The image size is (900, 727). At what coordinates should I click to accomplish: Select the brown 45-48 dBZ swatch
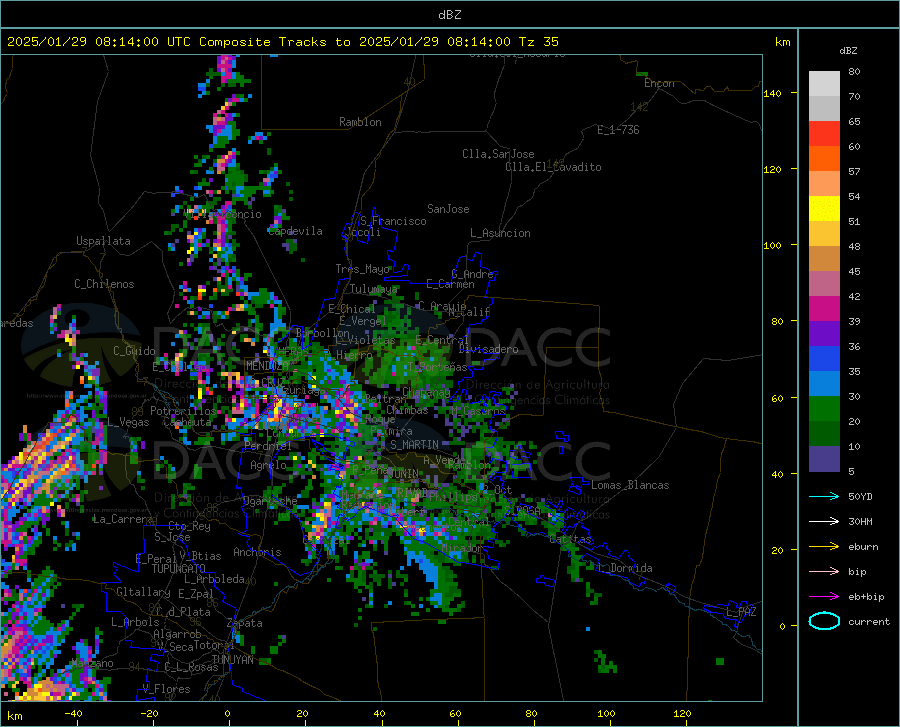(824, 259)
